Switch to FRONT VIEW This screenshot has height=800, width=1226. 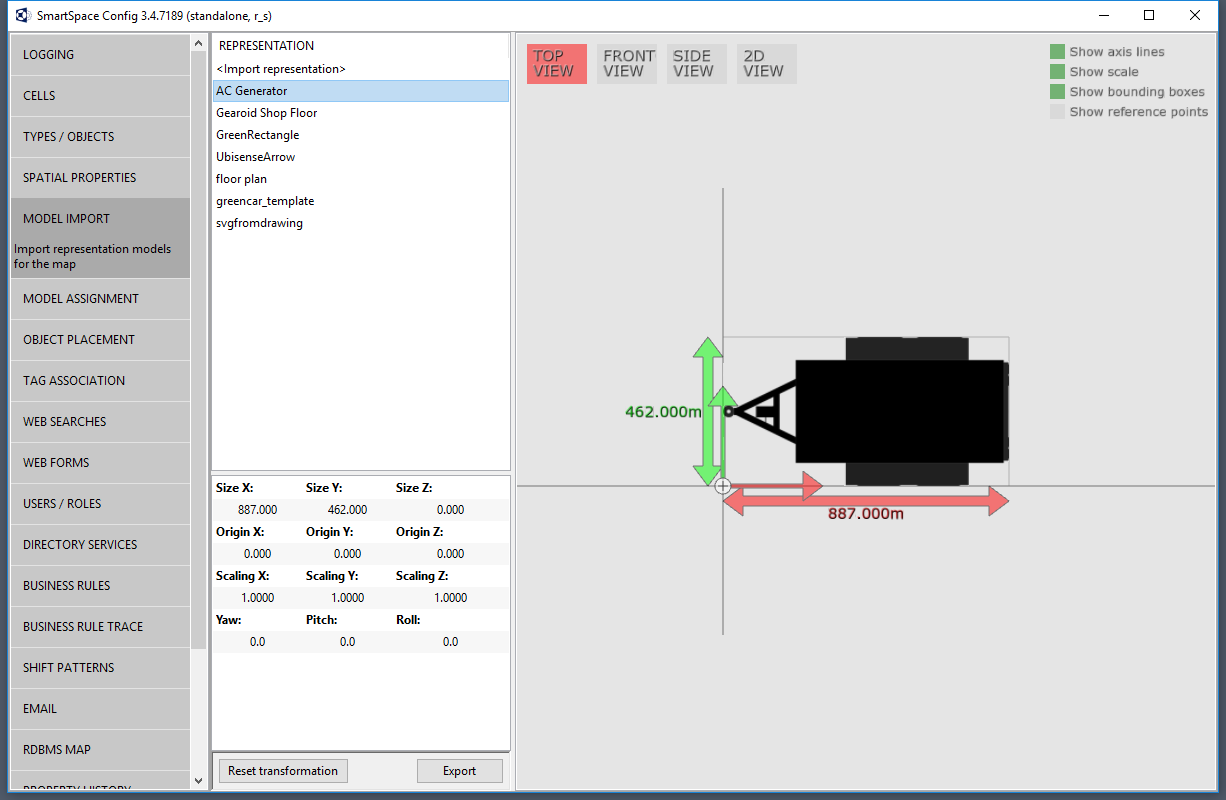[x=629, y=63]
